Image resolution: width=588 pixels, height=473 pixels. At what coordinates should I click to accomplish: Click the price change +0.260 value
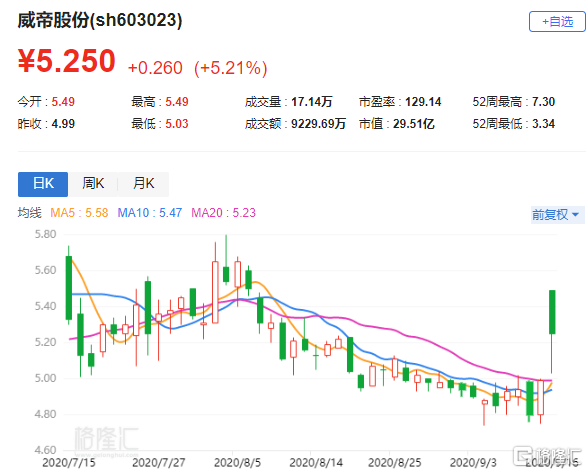[155, 68]
